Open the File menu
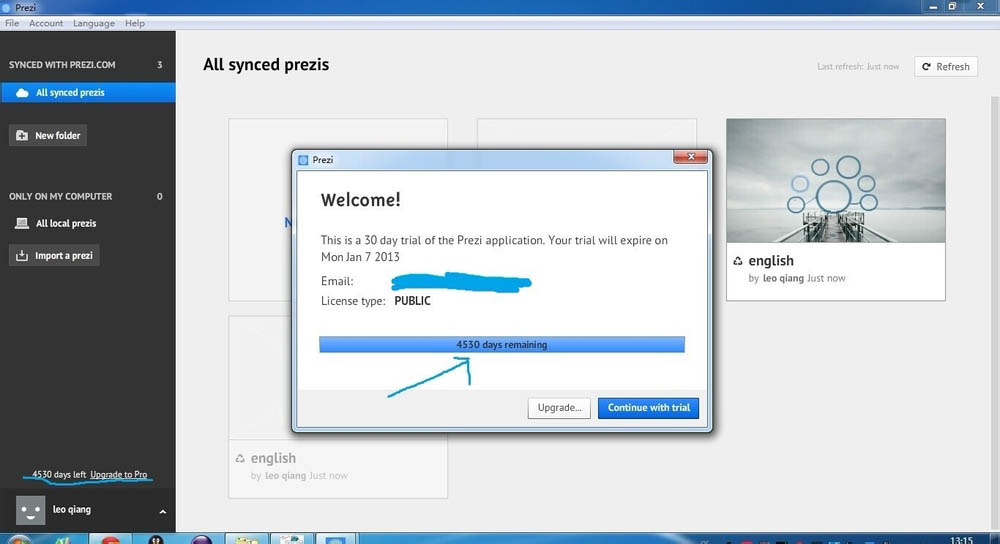This screenshot has width=1000, height=544. (12, 23)
